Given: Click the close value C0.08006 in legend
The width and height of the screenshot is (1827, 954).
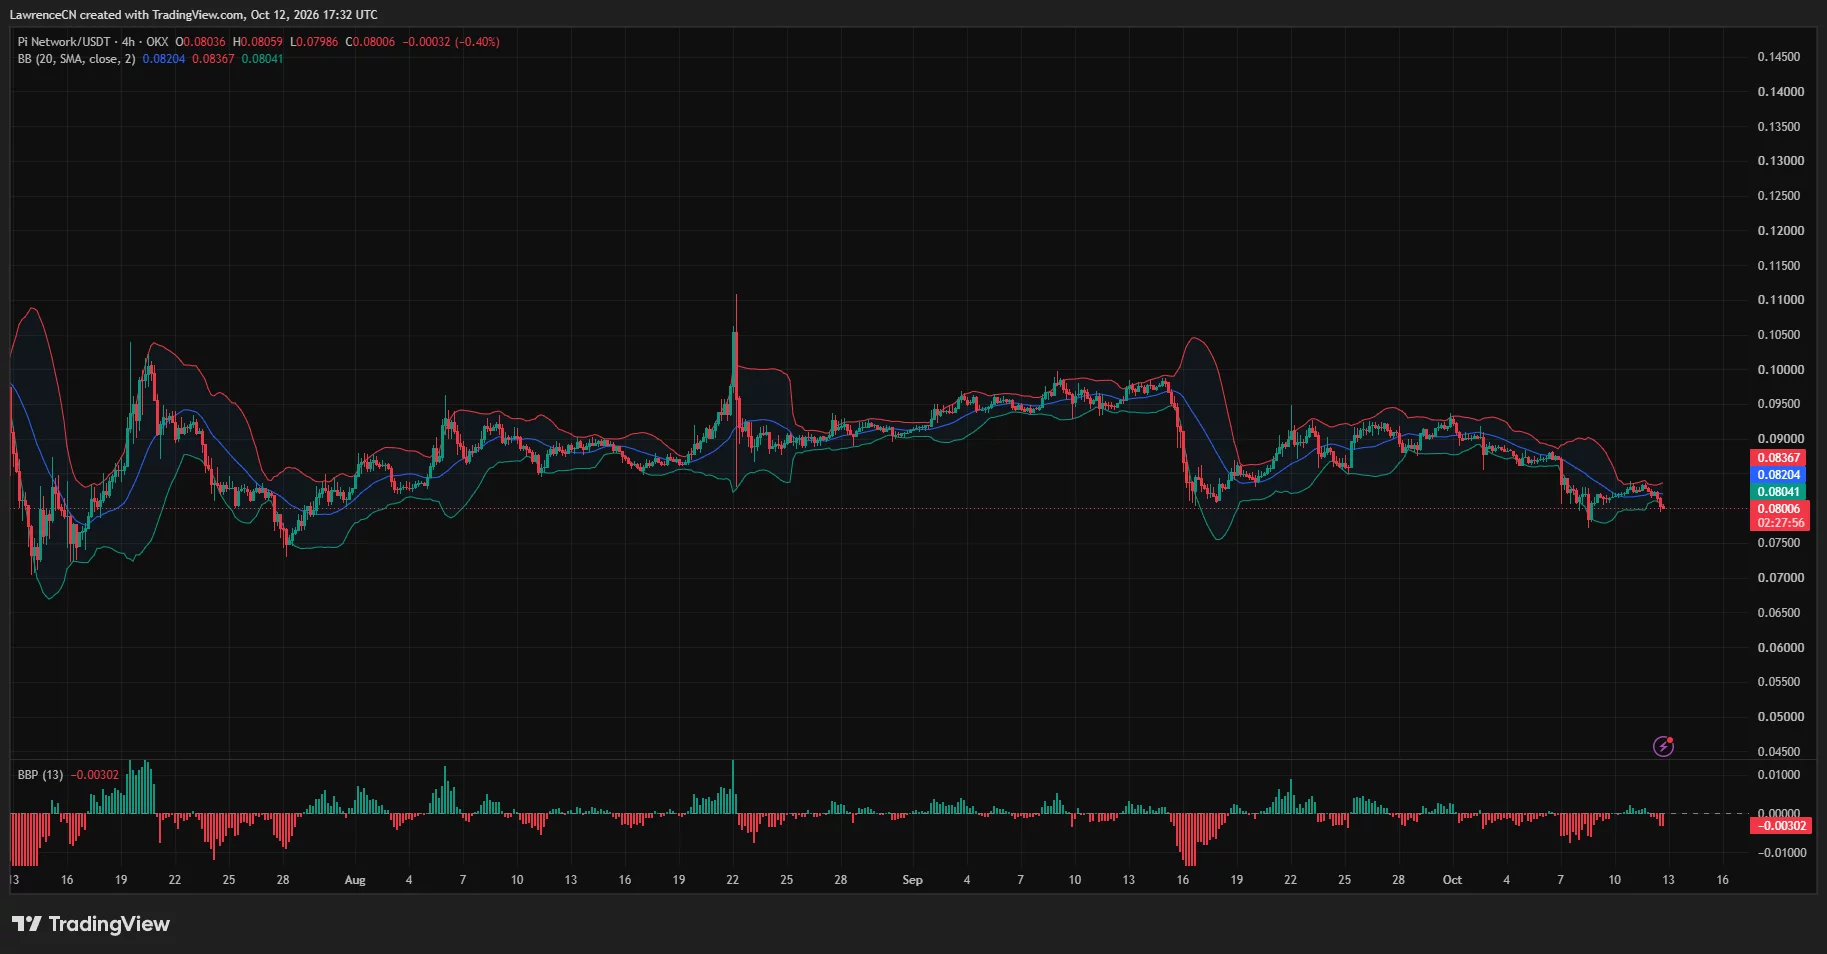Looking at the screenshot, I should point(370,42).
